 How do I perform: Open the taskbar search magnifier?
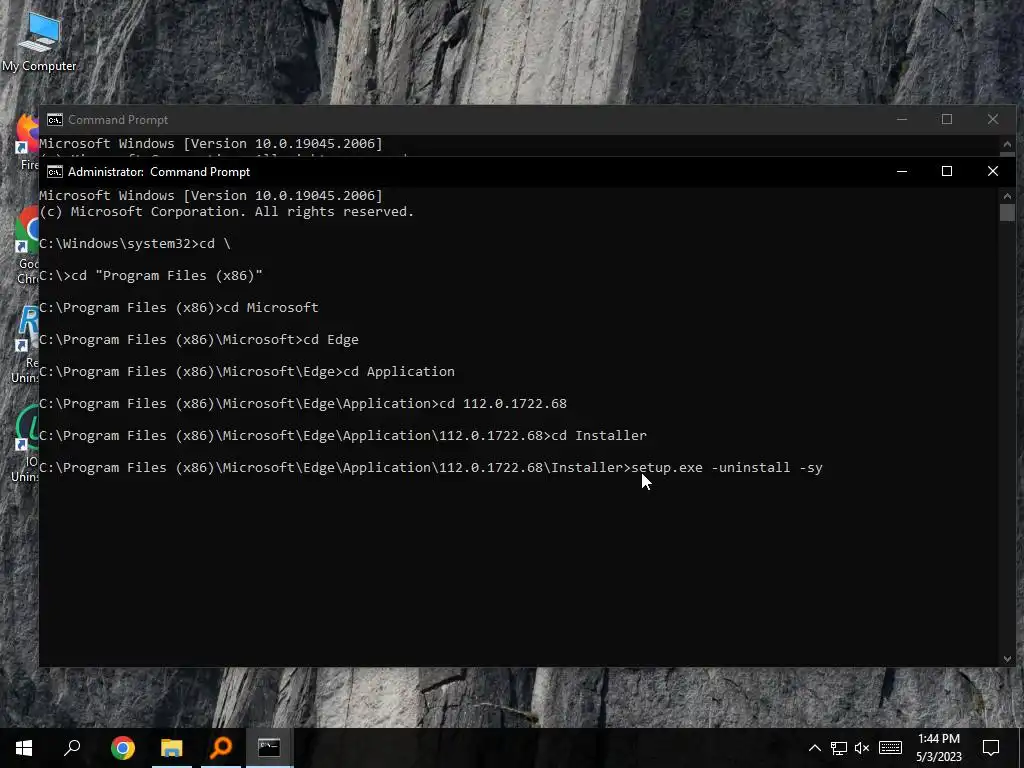point(72,747)
